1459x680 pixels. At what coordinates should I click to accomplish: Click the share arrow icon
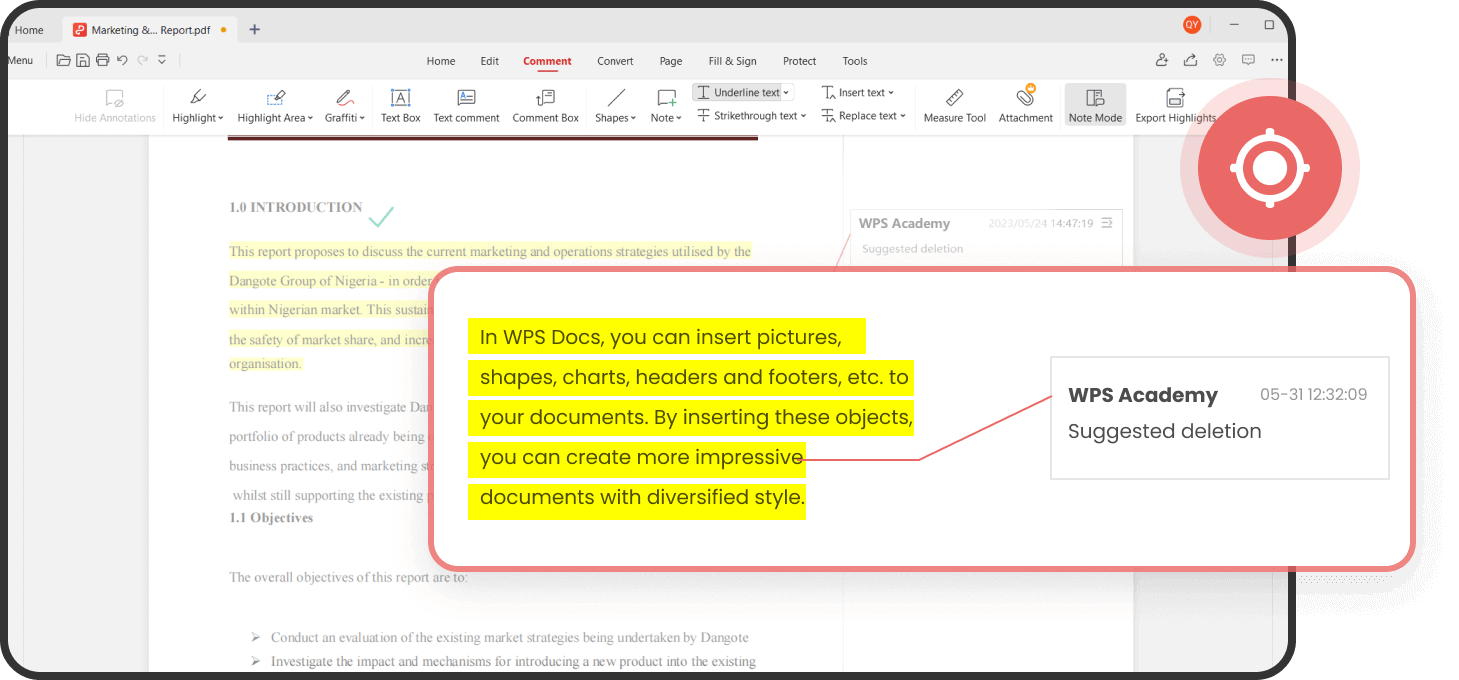[x=1190, y=60]
